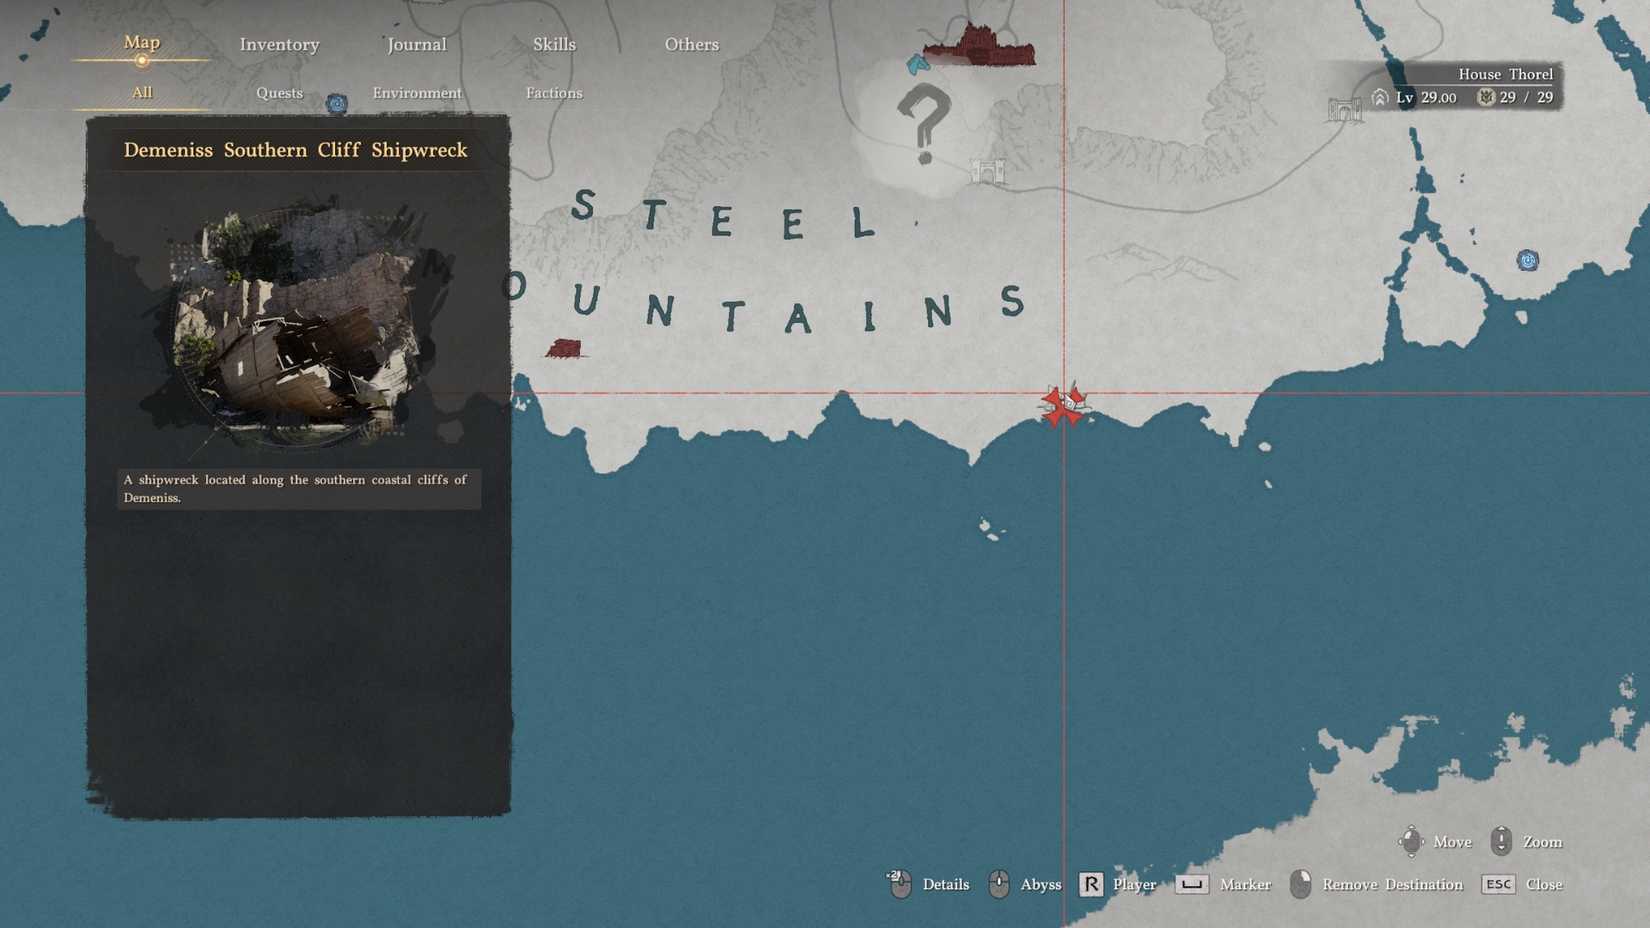Click the blue crystal icon near the fortress
The image size is (1650, 928).
(x=918, y=65)
